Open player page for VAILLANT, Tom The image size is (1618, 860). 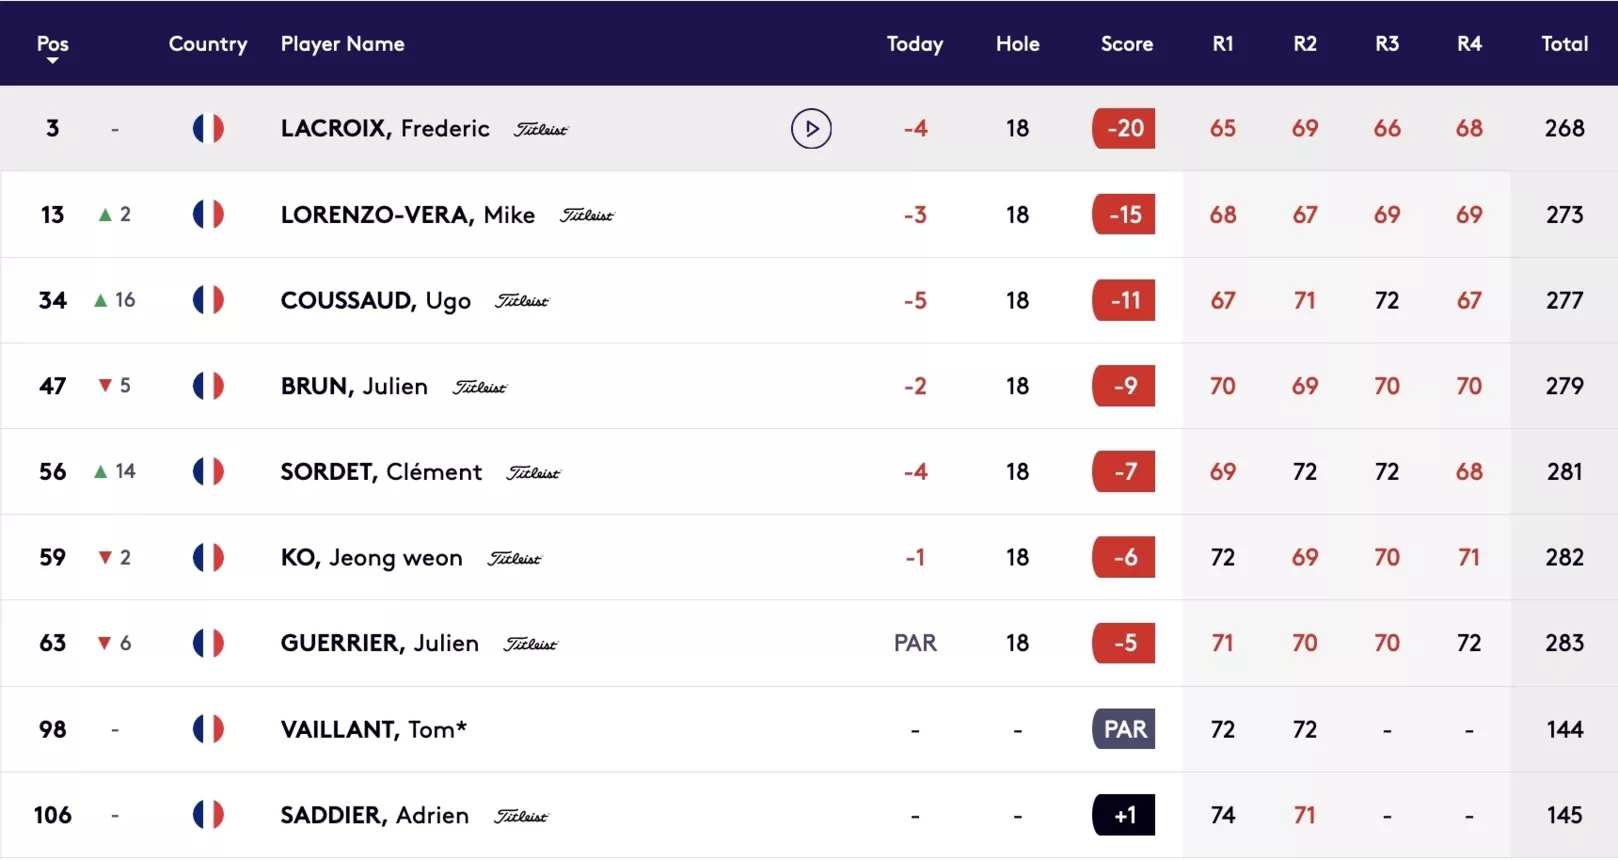(373, 729)
